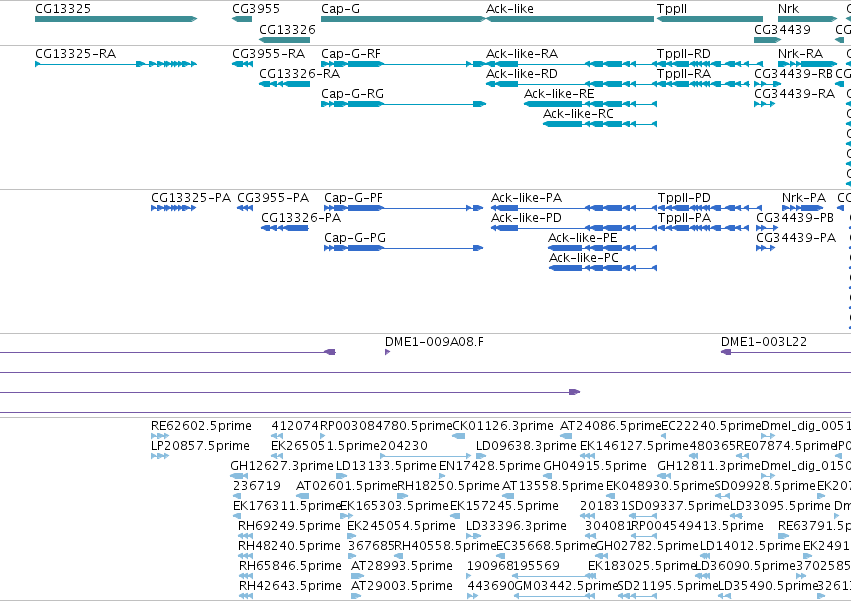The image size is (851, 601).
Task: Select the RE62602.5prime EST label
Action: point(201,426)
